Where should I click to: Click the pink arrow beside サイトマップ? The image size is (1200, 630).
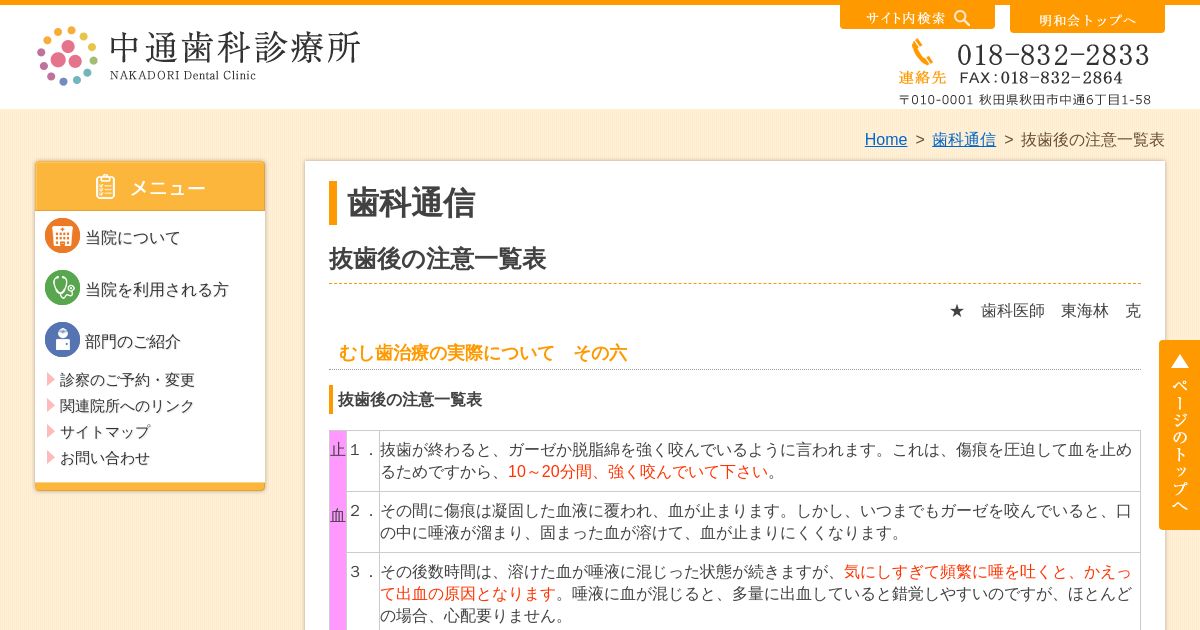(51, 431)
